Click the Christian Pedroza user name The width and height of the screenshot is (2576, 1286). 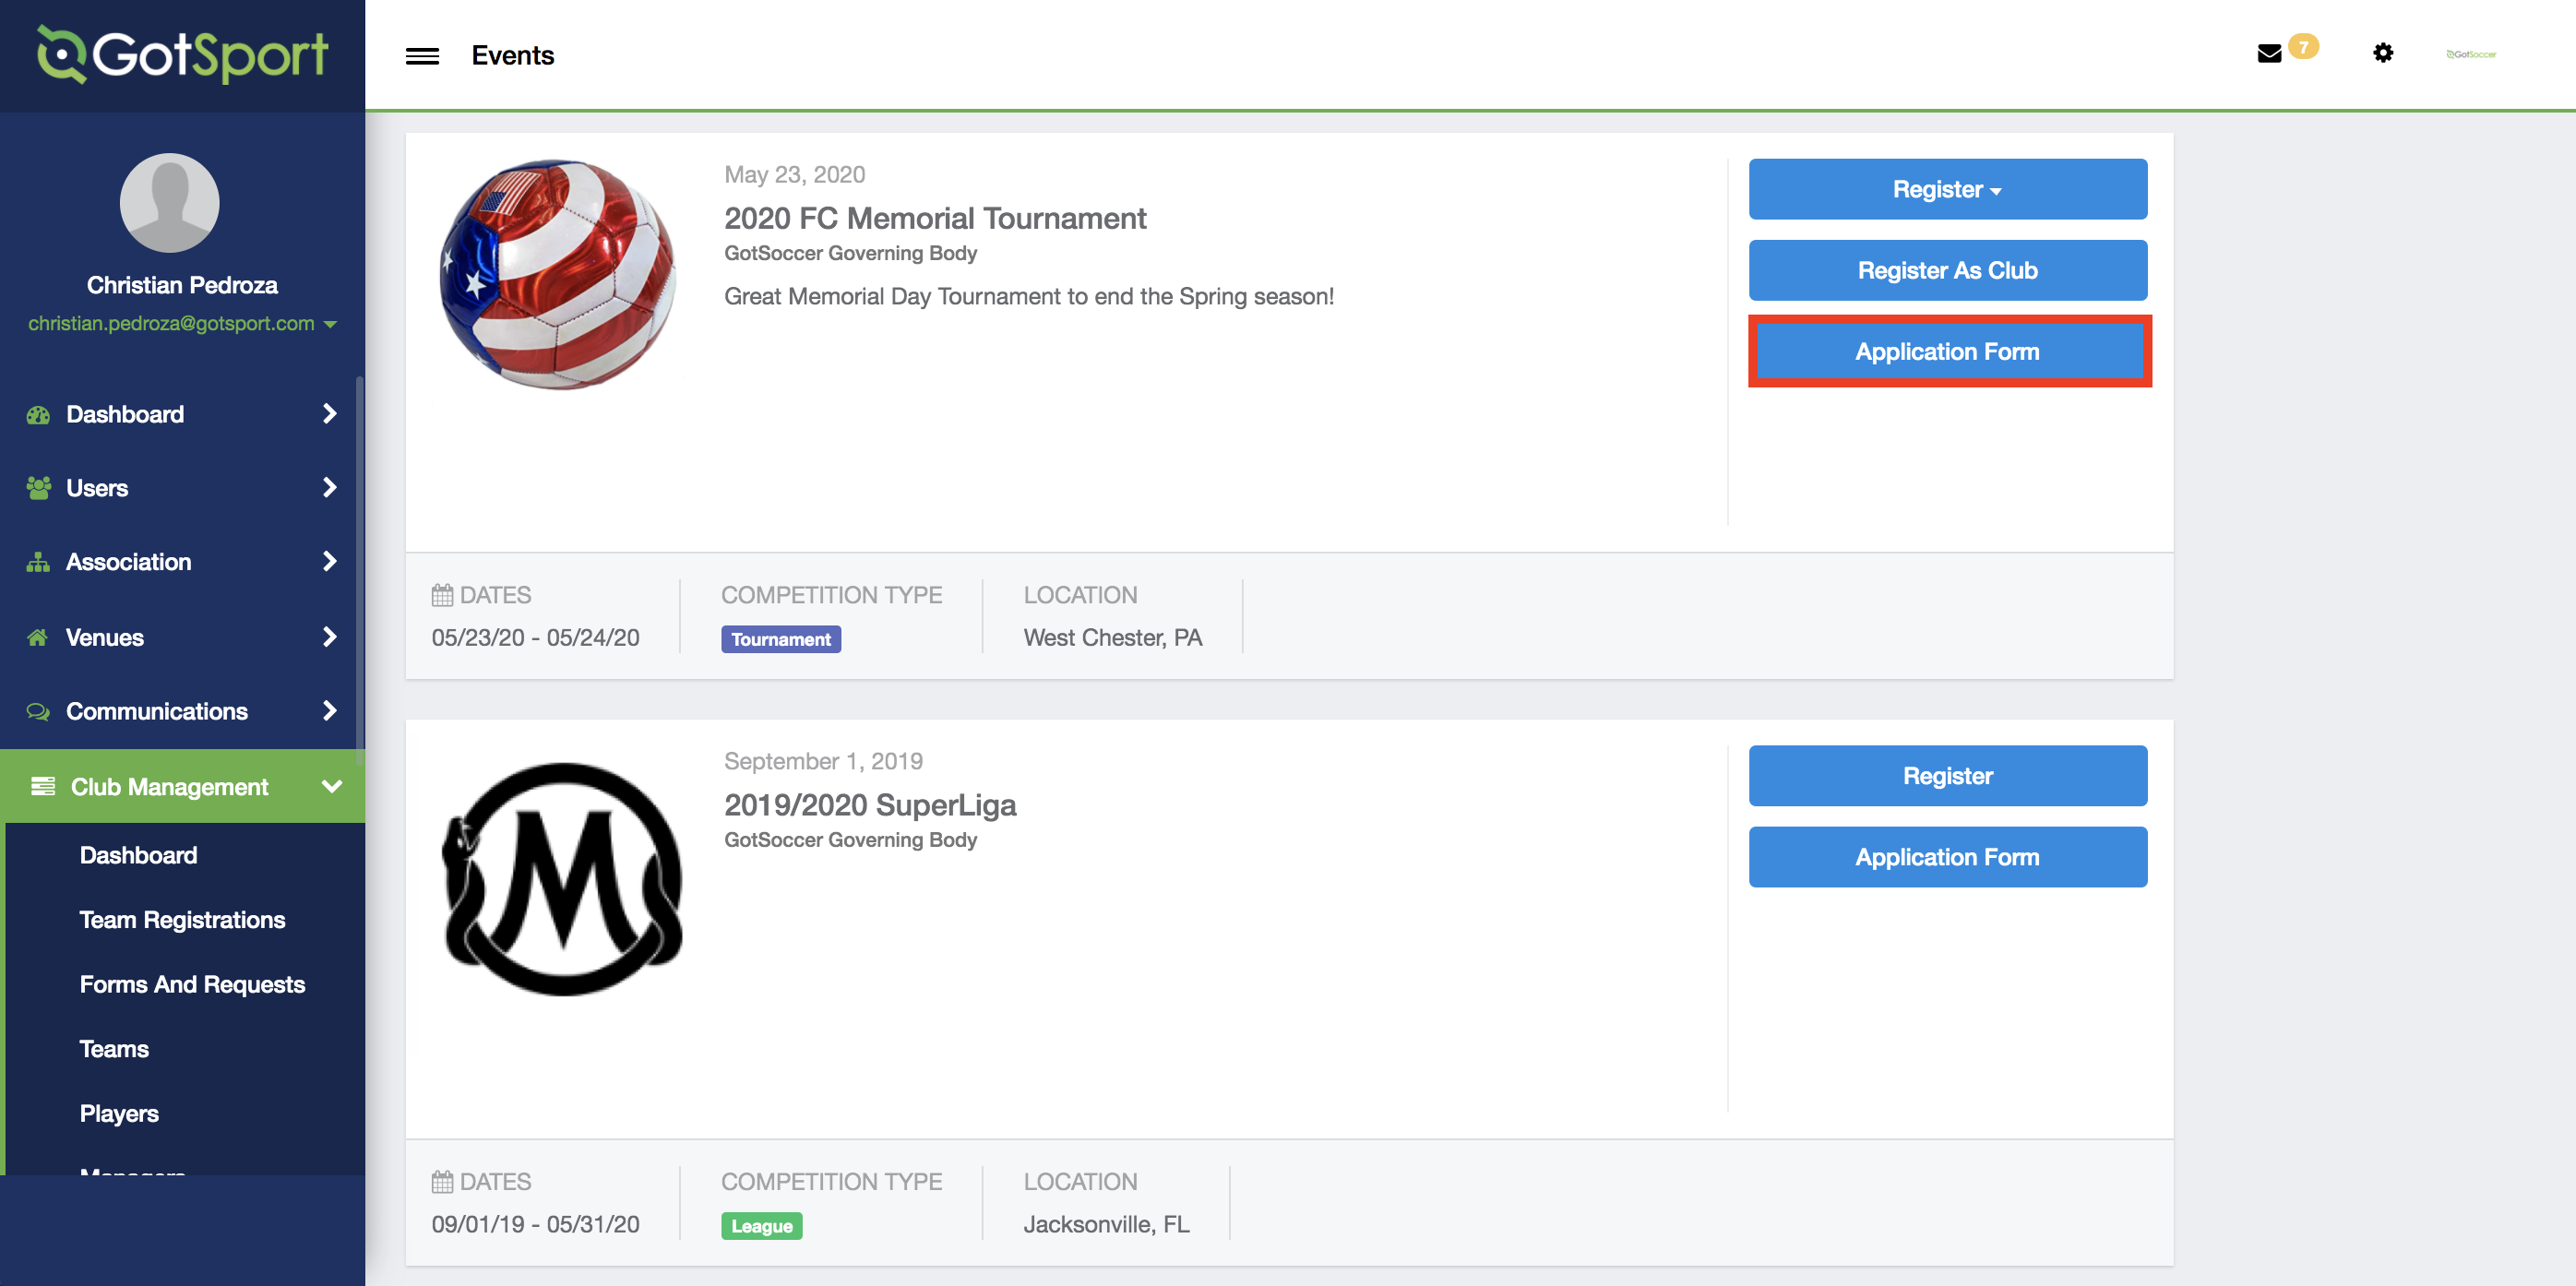click(182, 285)
